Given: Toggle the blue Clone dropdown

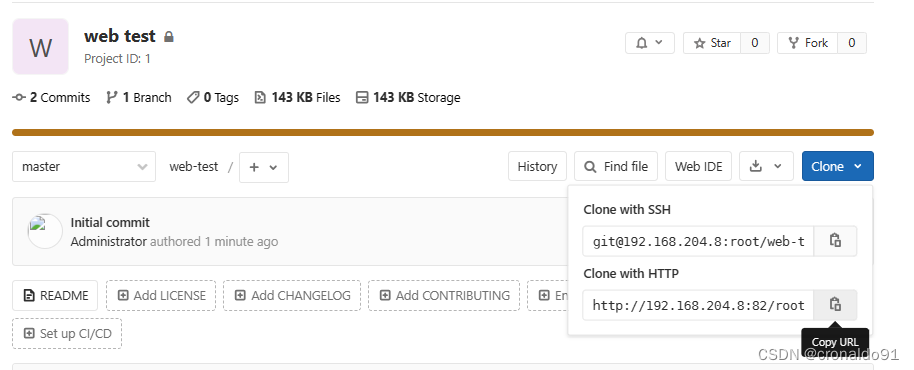Looking at the screenshot, I should 838,167.
